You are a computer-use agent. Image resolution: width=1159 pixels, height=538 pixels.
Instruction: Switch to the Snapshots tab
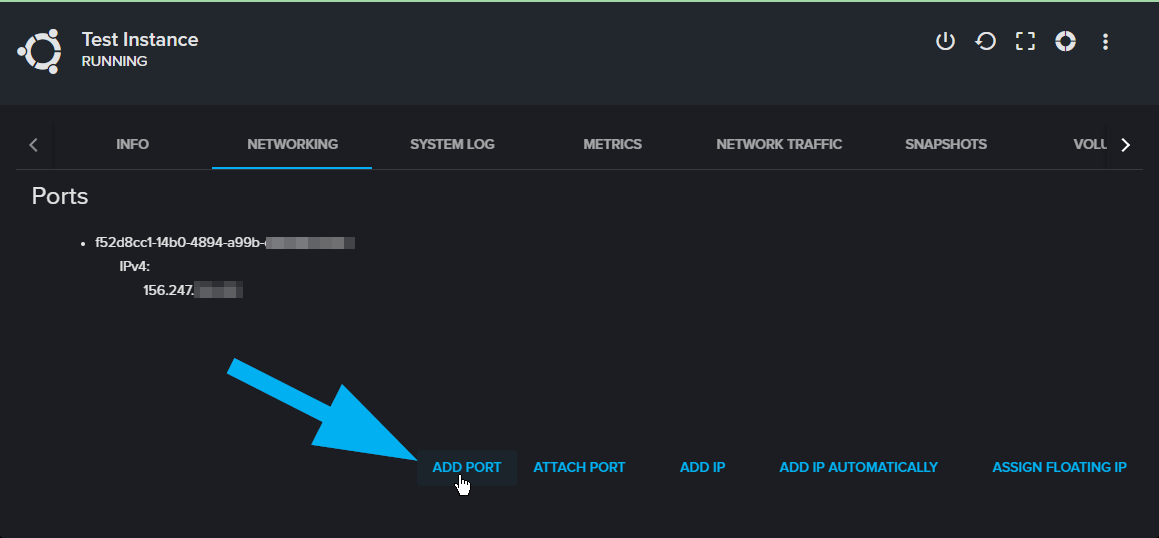pyautogui.click(x=945, y=145)
